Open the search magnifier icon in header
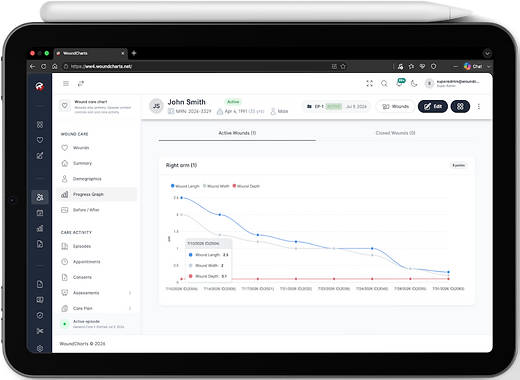Image resolution: width=520 pixels, height=380 pixels. 384,83
